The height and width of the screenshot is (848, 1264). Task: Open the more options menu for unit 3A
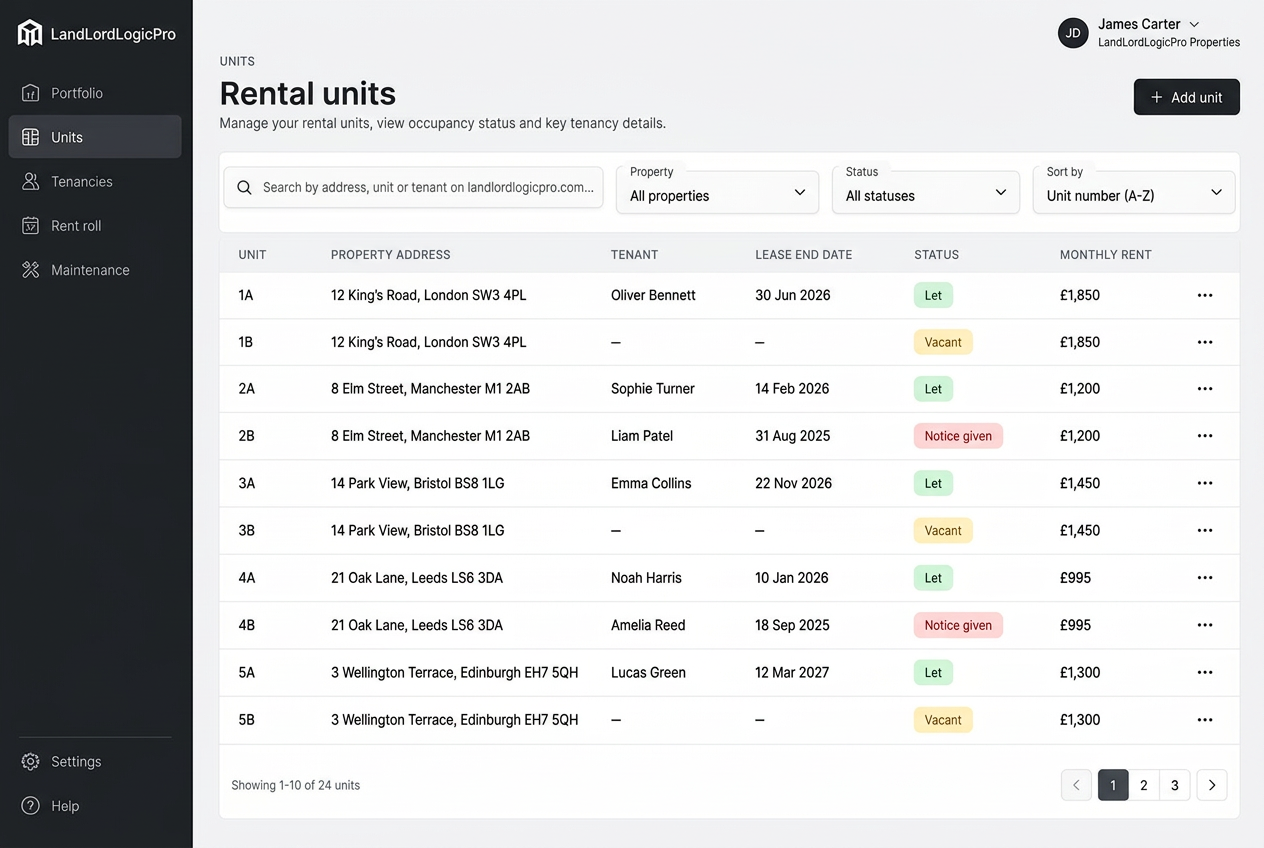[1205, 483]
